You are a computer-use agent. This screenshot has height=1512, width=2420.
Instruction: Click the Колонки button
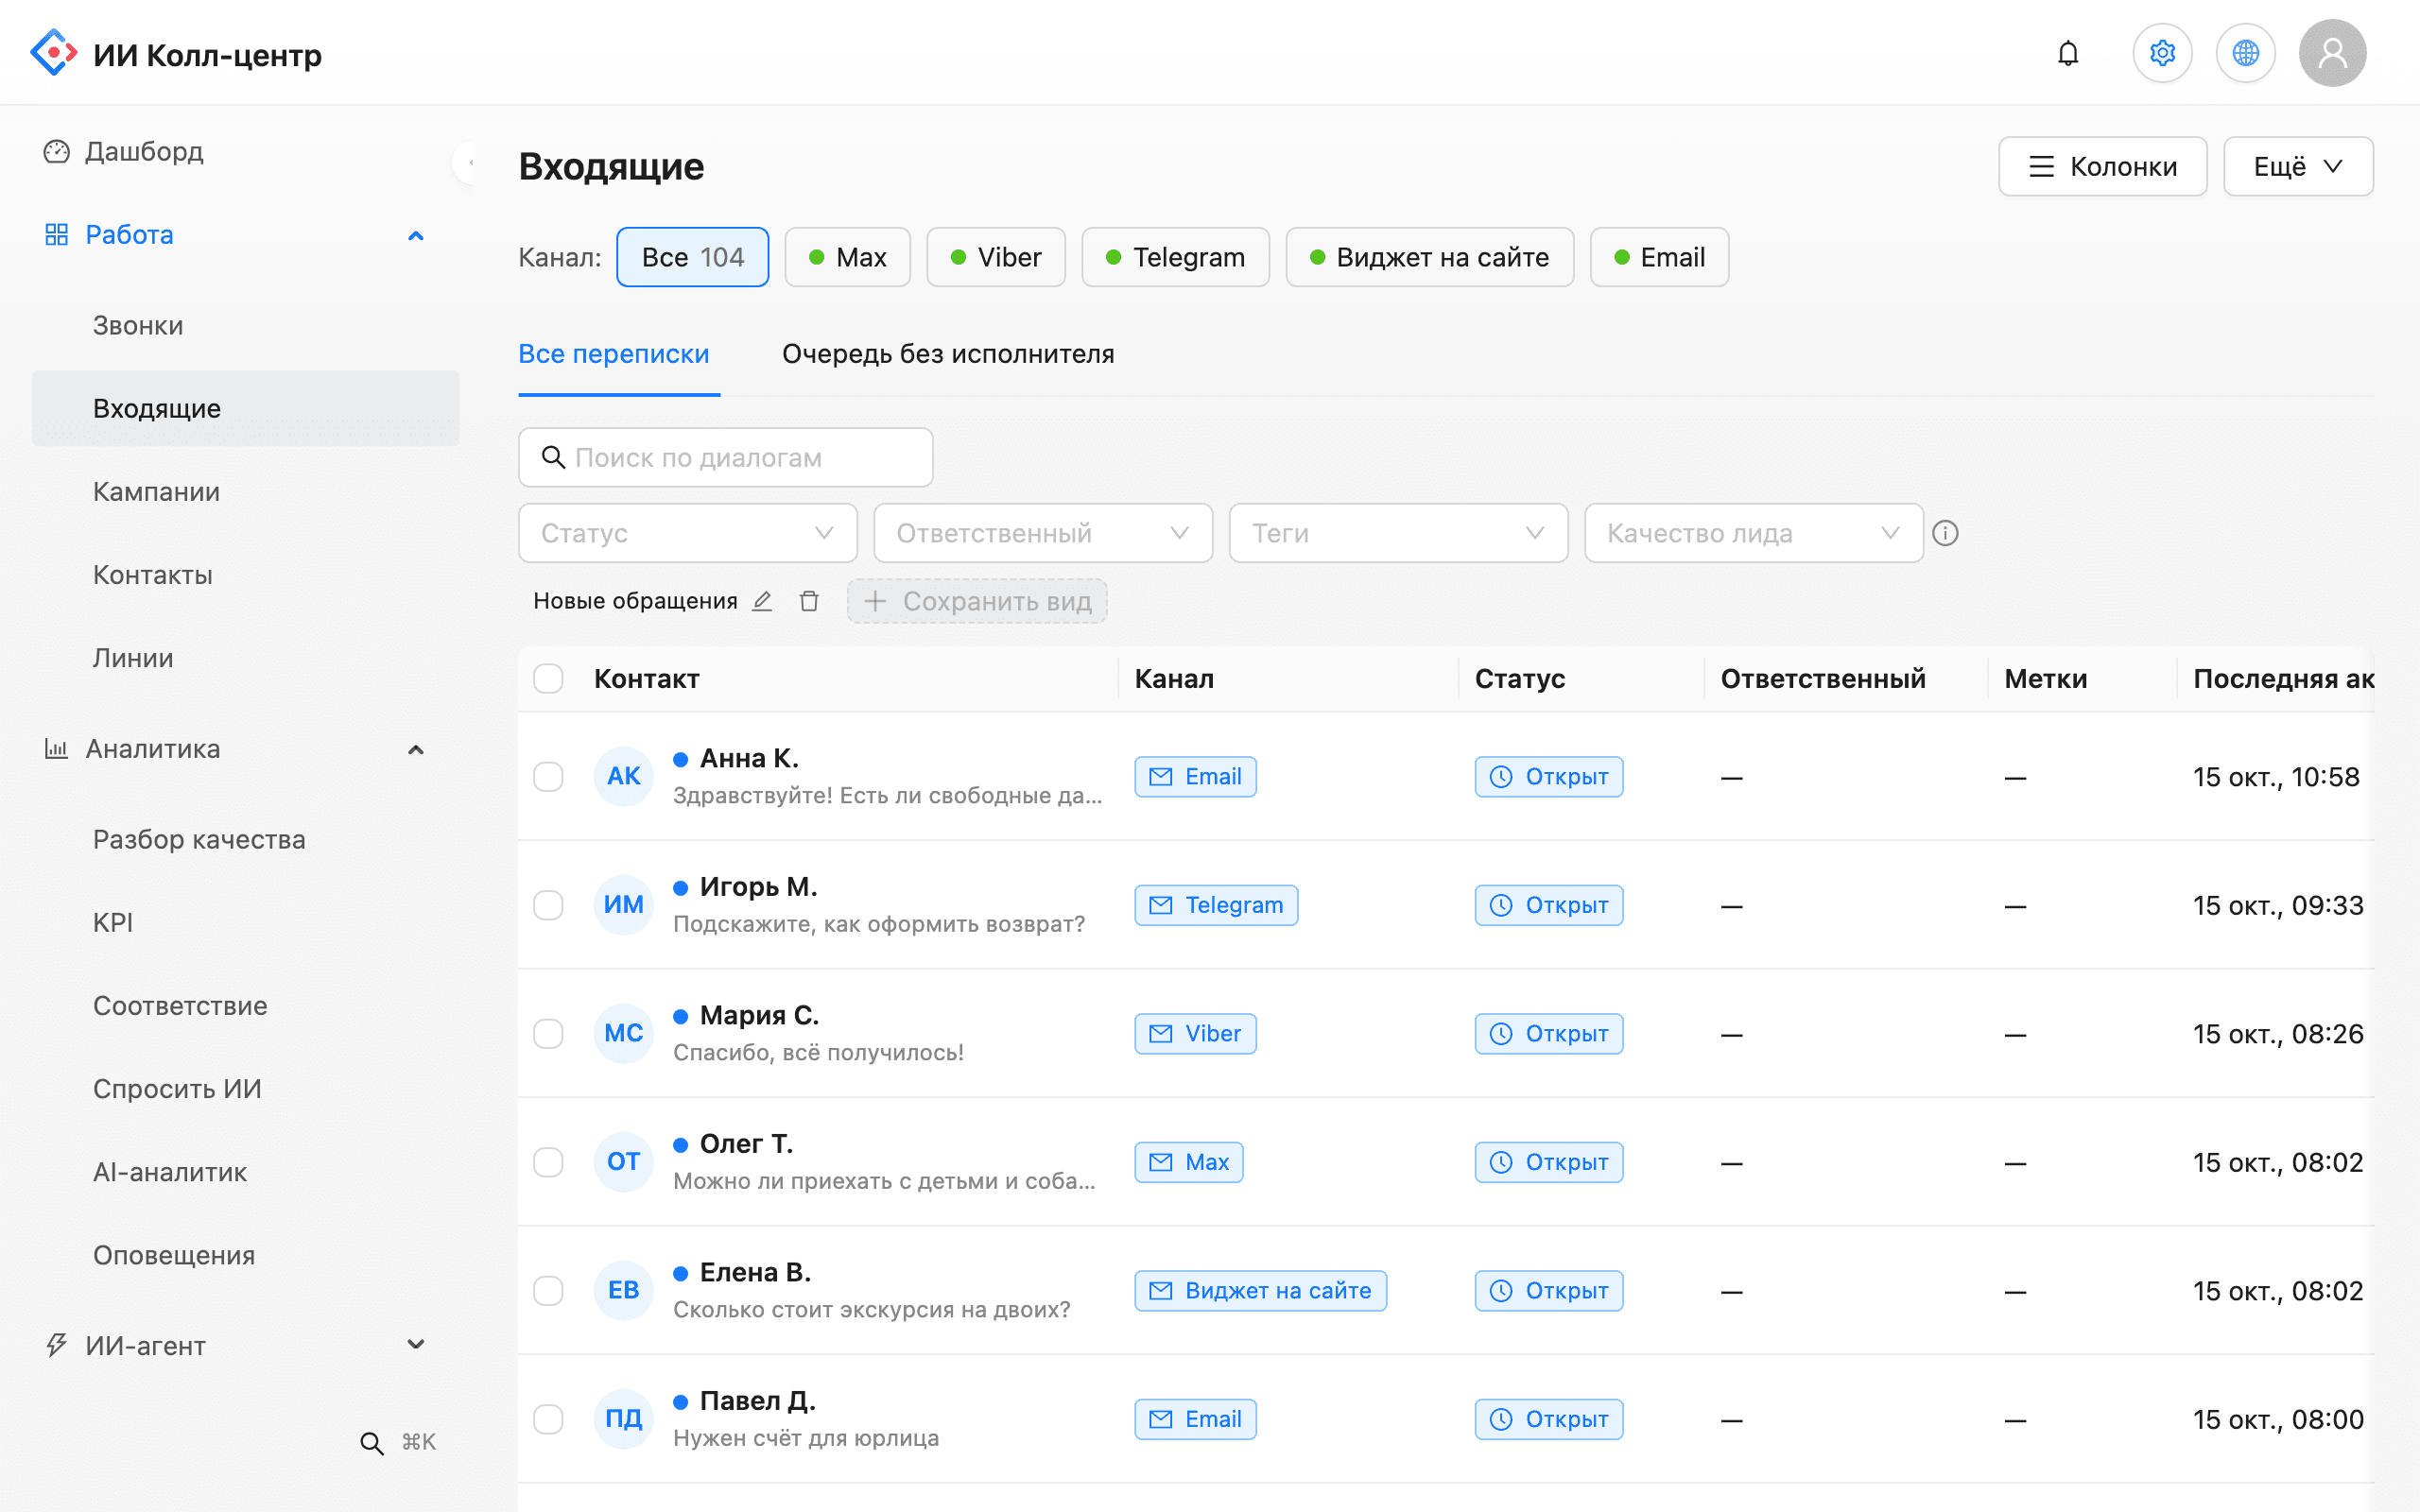[2102, 166]
